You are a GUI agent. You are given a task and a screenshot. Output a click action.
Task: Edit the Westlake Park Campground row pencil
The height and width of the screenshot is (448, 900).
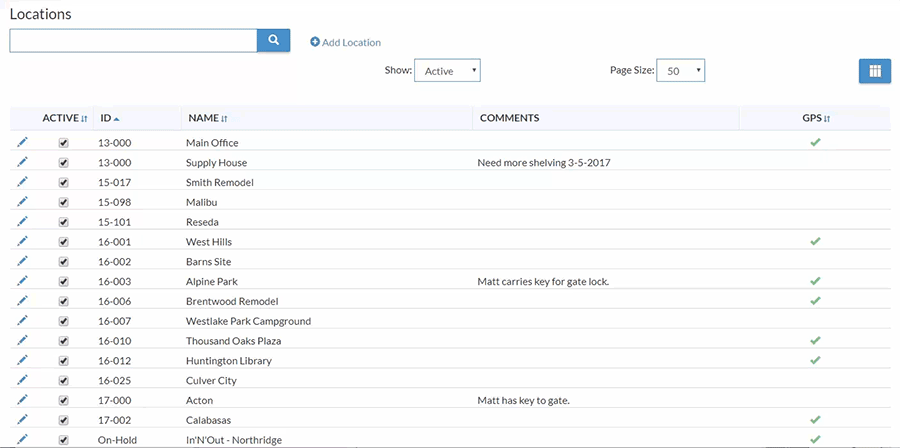coord(22,321)
